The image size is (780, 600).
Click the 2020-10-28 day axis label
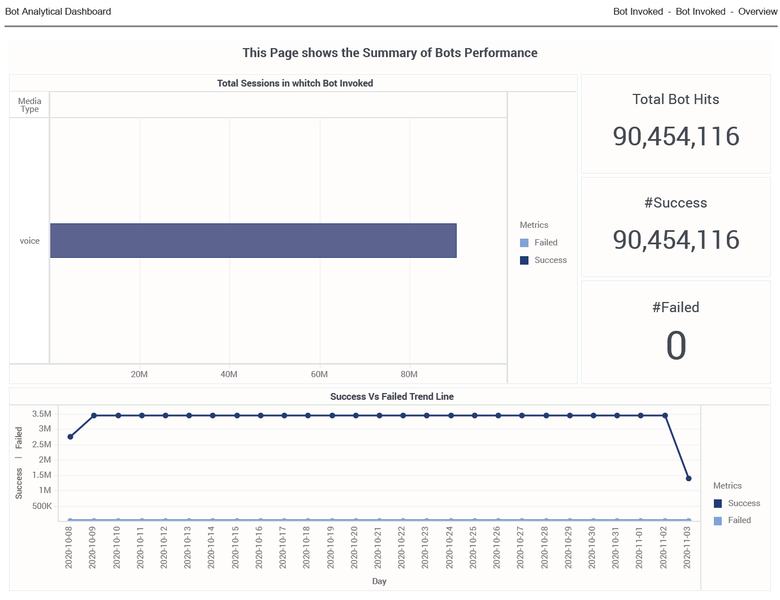click(544, 548)
